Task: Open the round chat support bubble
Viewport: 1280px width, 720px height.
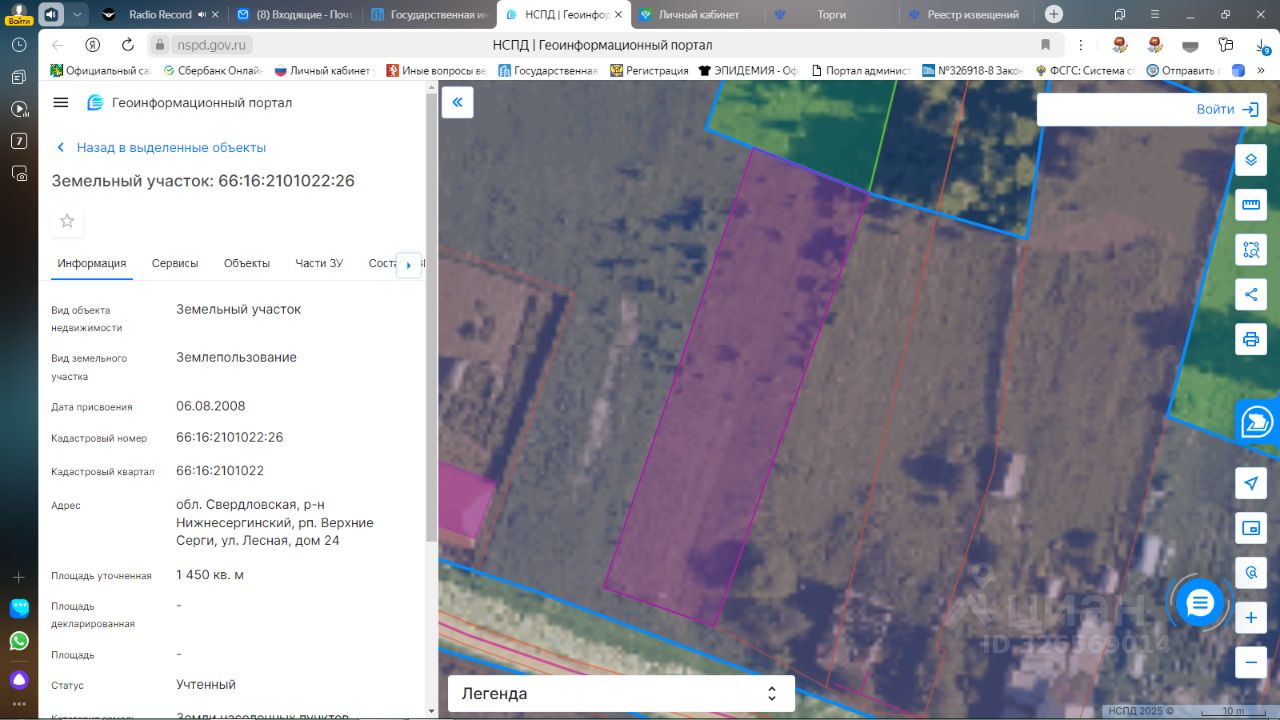Action: (x=1200, y=603)
